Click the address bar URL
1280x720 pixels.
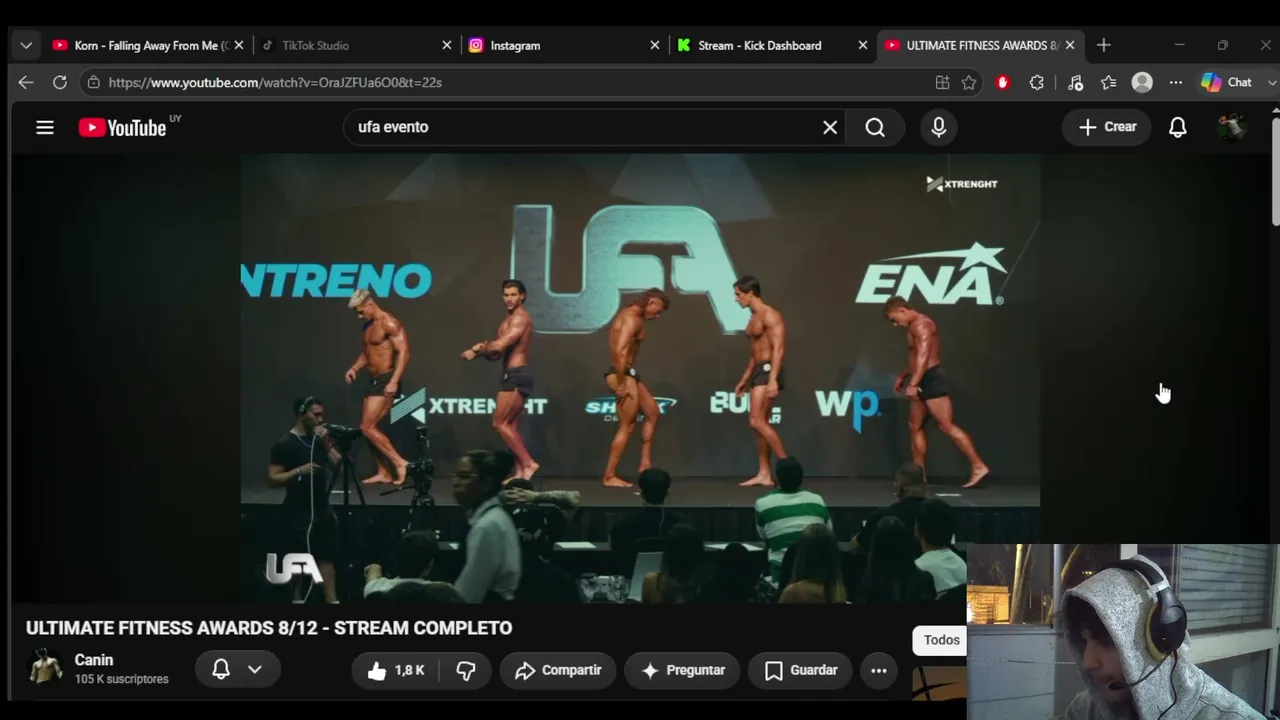(275, 82)
